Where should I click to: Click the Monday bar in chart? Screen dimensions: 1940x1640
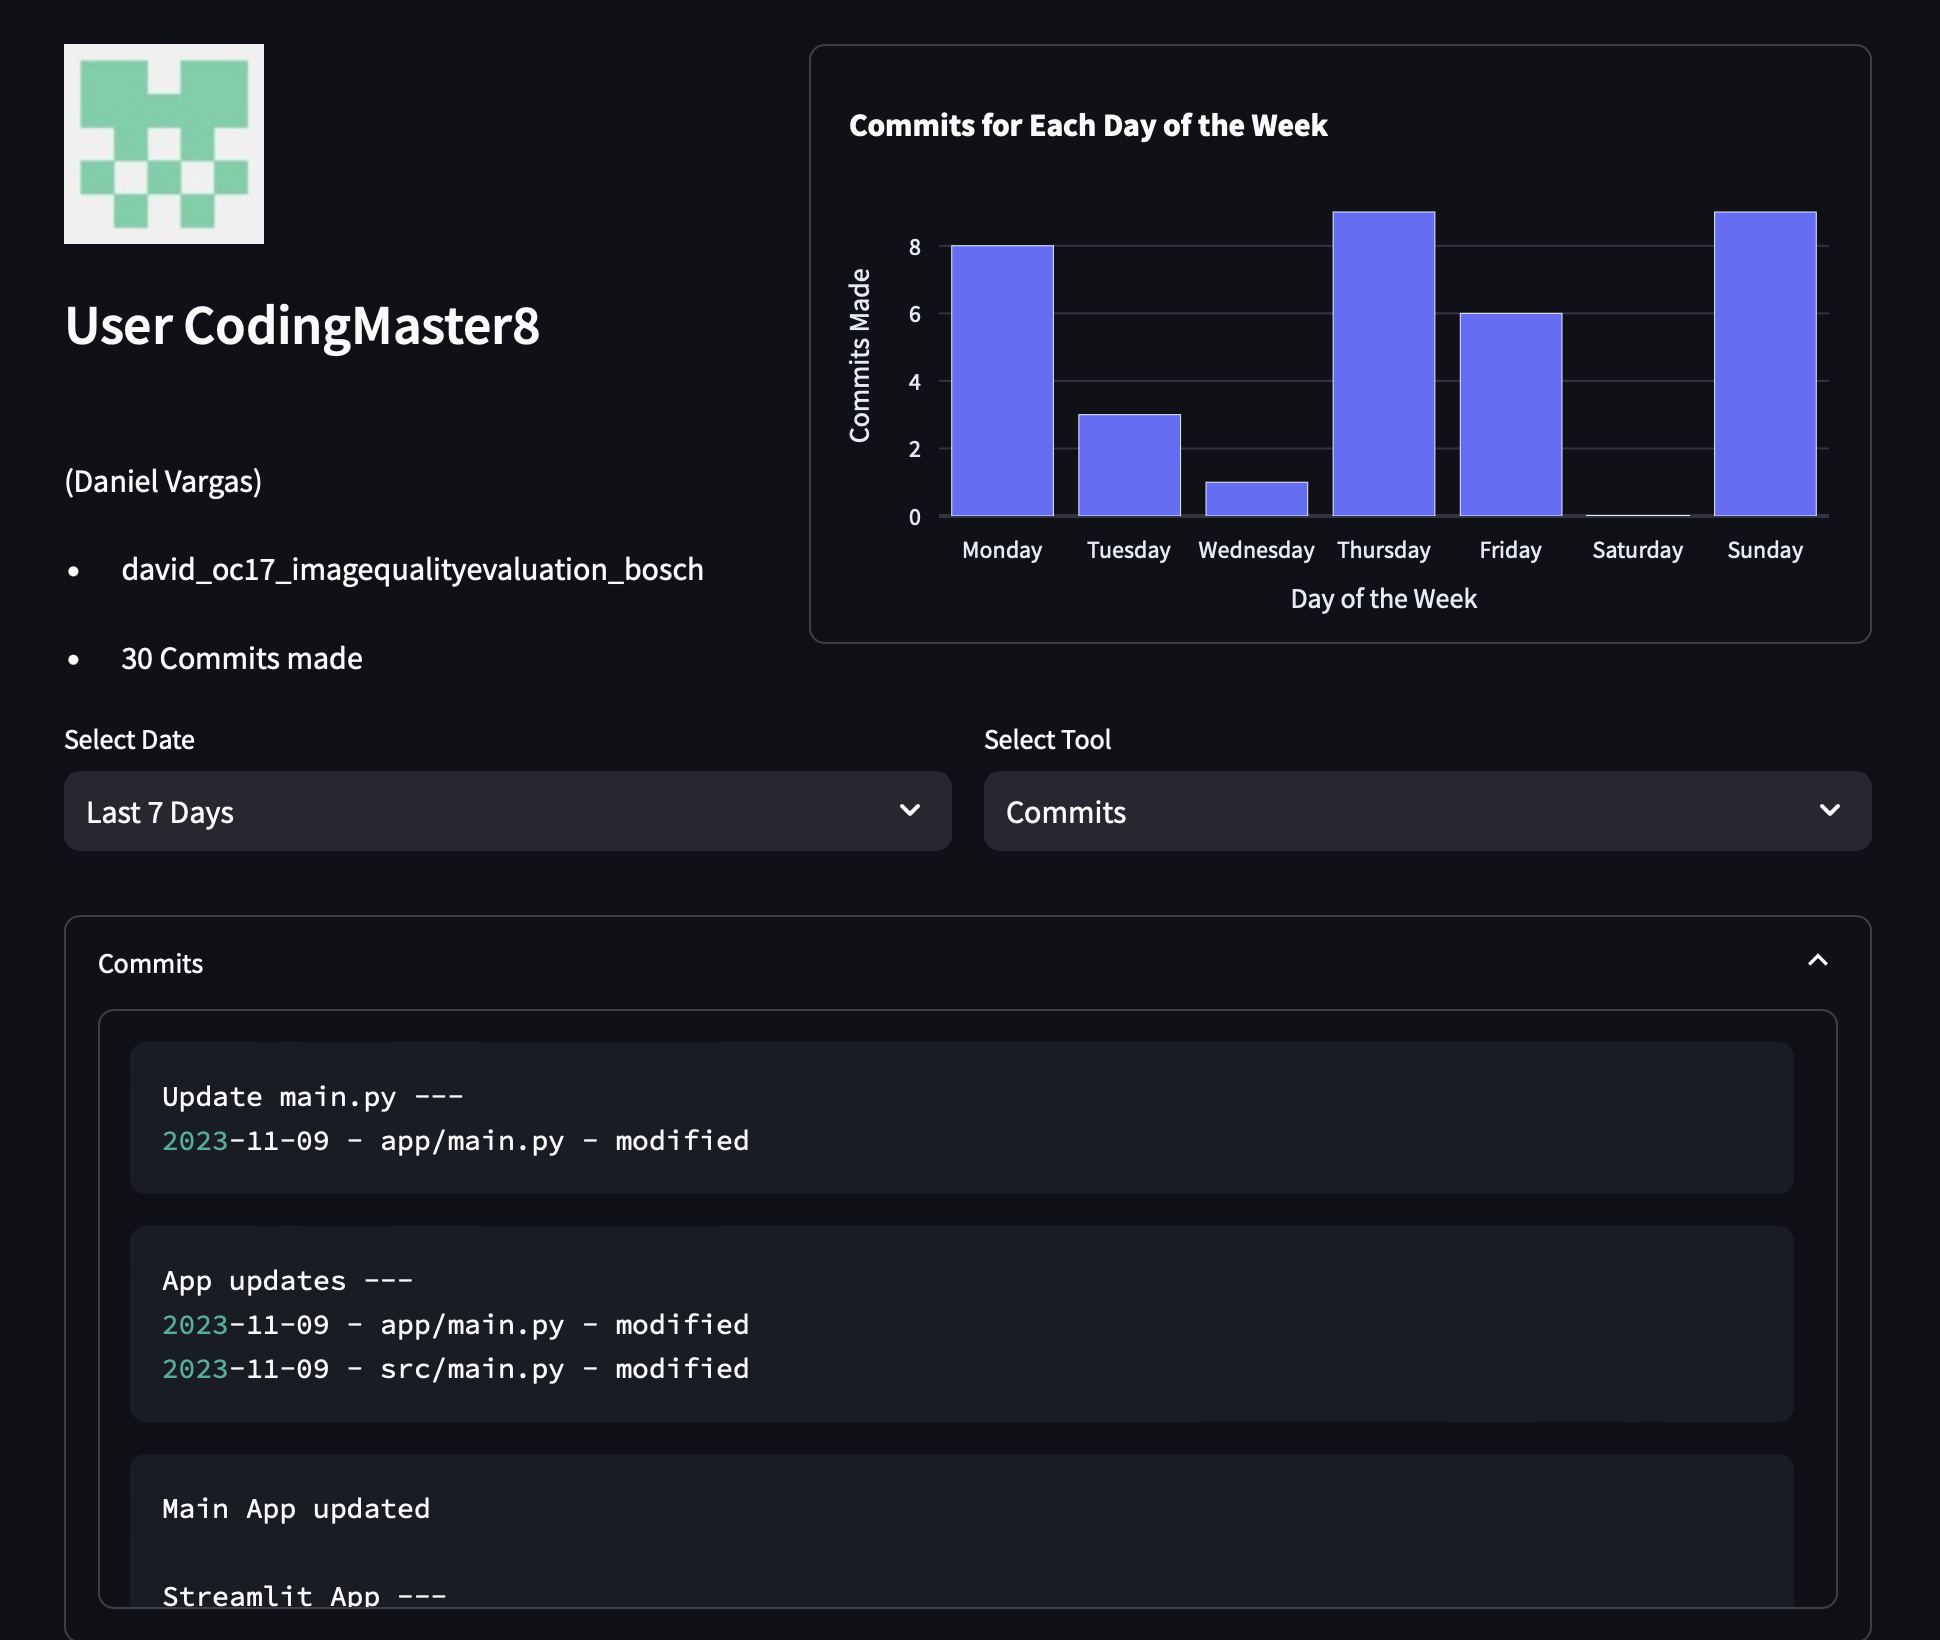[x=1002, y=381]
